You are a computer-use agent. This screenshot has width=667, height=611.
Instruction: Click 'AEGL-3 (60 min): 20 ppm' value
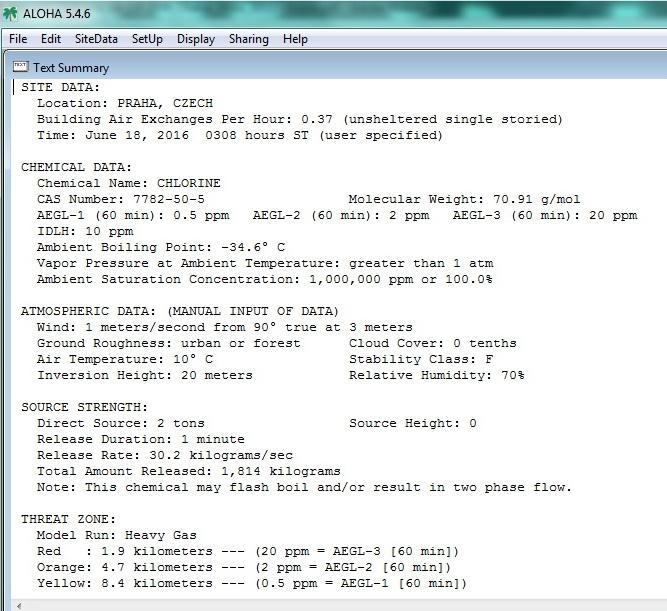545,215
